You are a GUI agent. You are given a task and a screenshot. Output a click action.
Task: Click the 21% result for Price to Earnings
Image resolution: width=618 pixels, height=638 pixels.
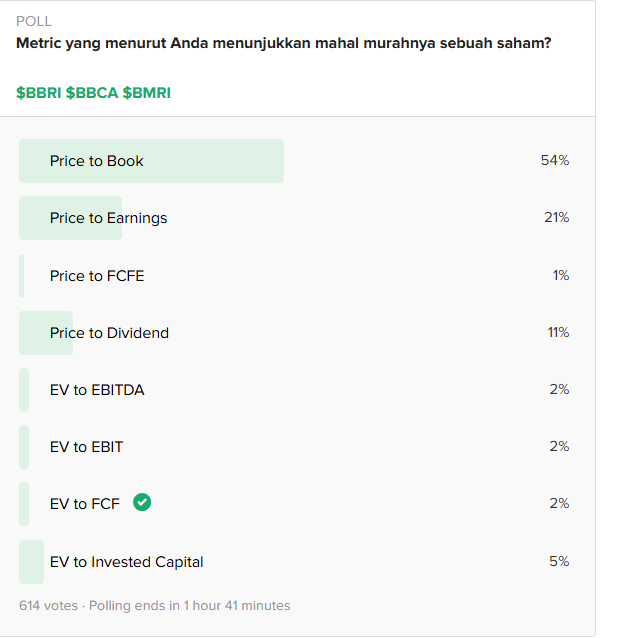[557, 217]
